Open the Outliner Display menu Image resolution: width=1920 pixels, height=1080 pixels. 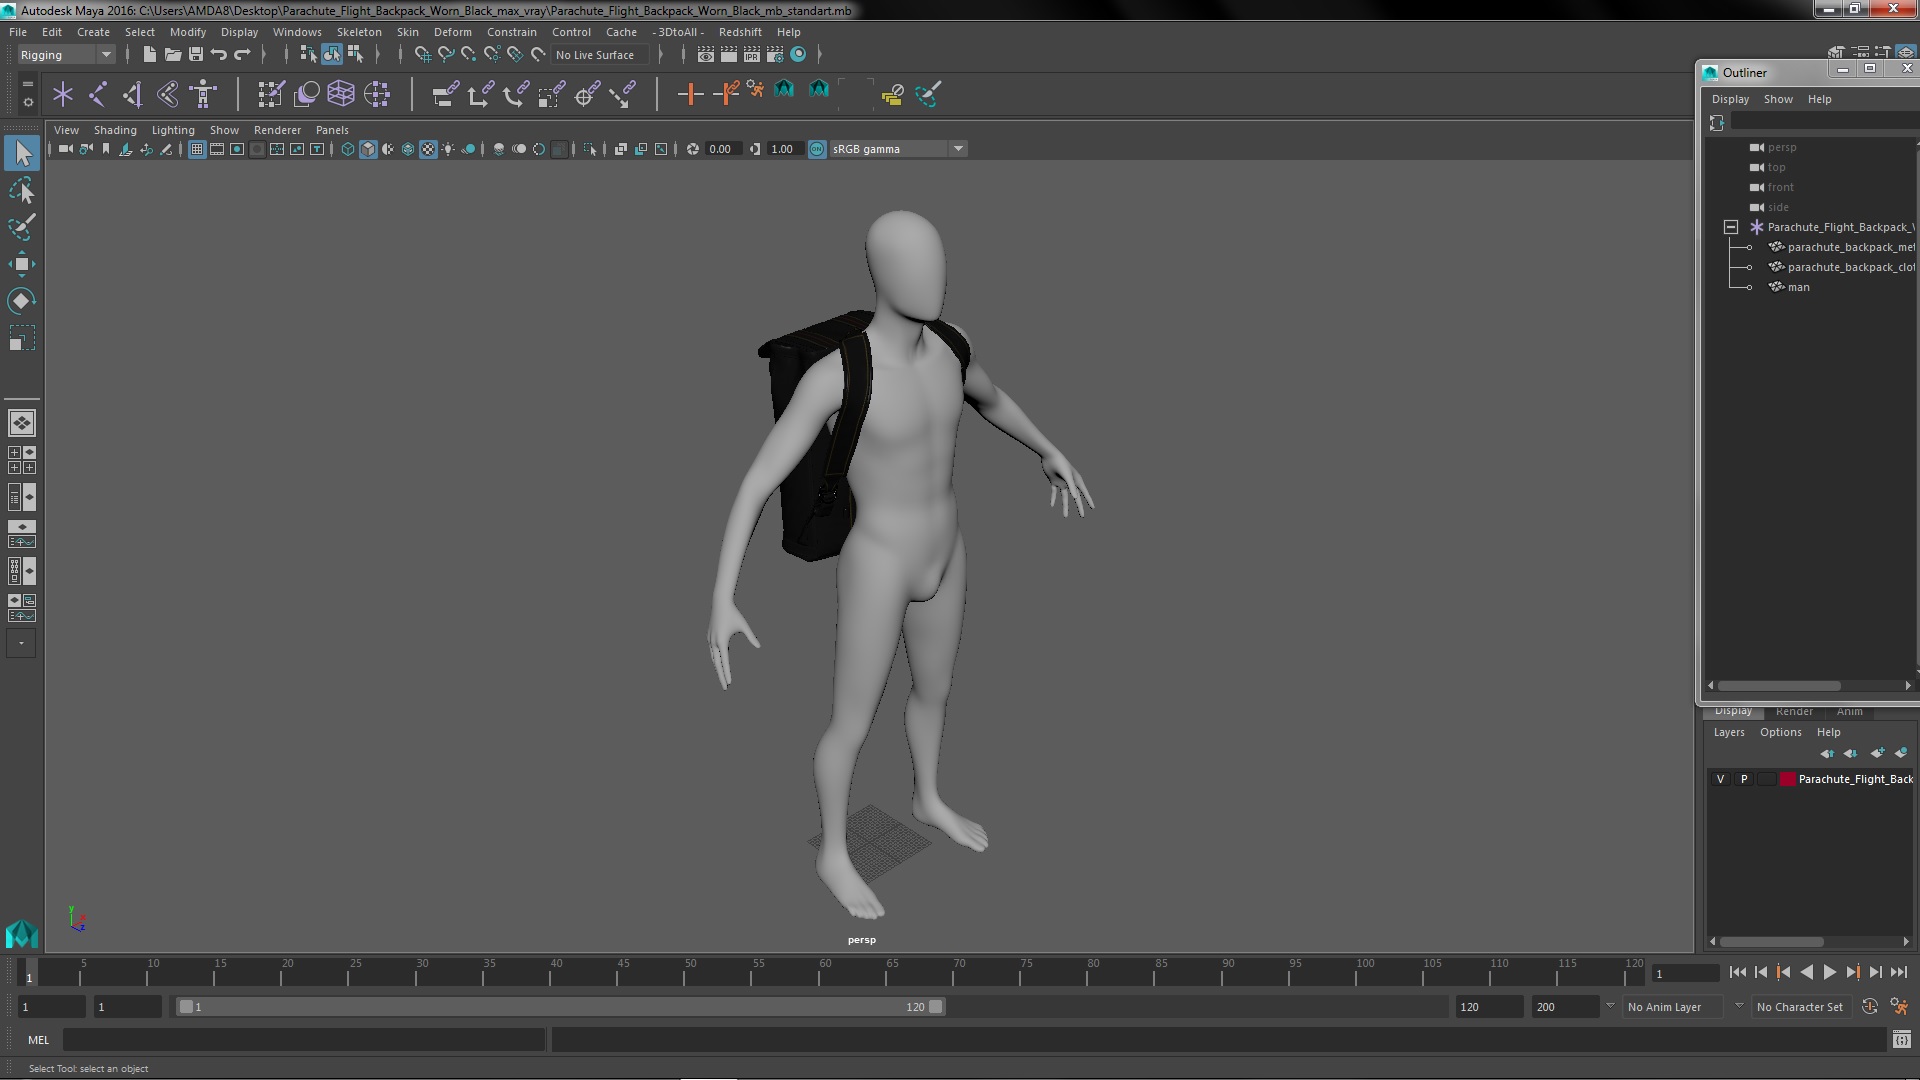pyautogui.click(x=1730, y=99)
